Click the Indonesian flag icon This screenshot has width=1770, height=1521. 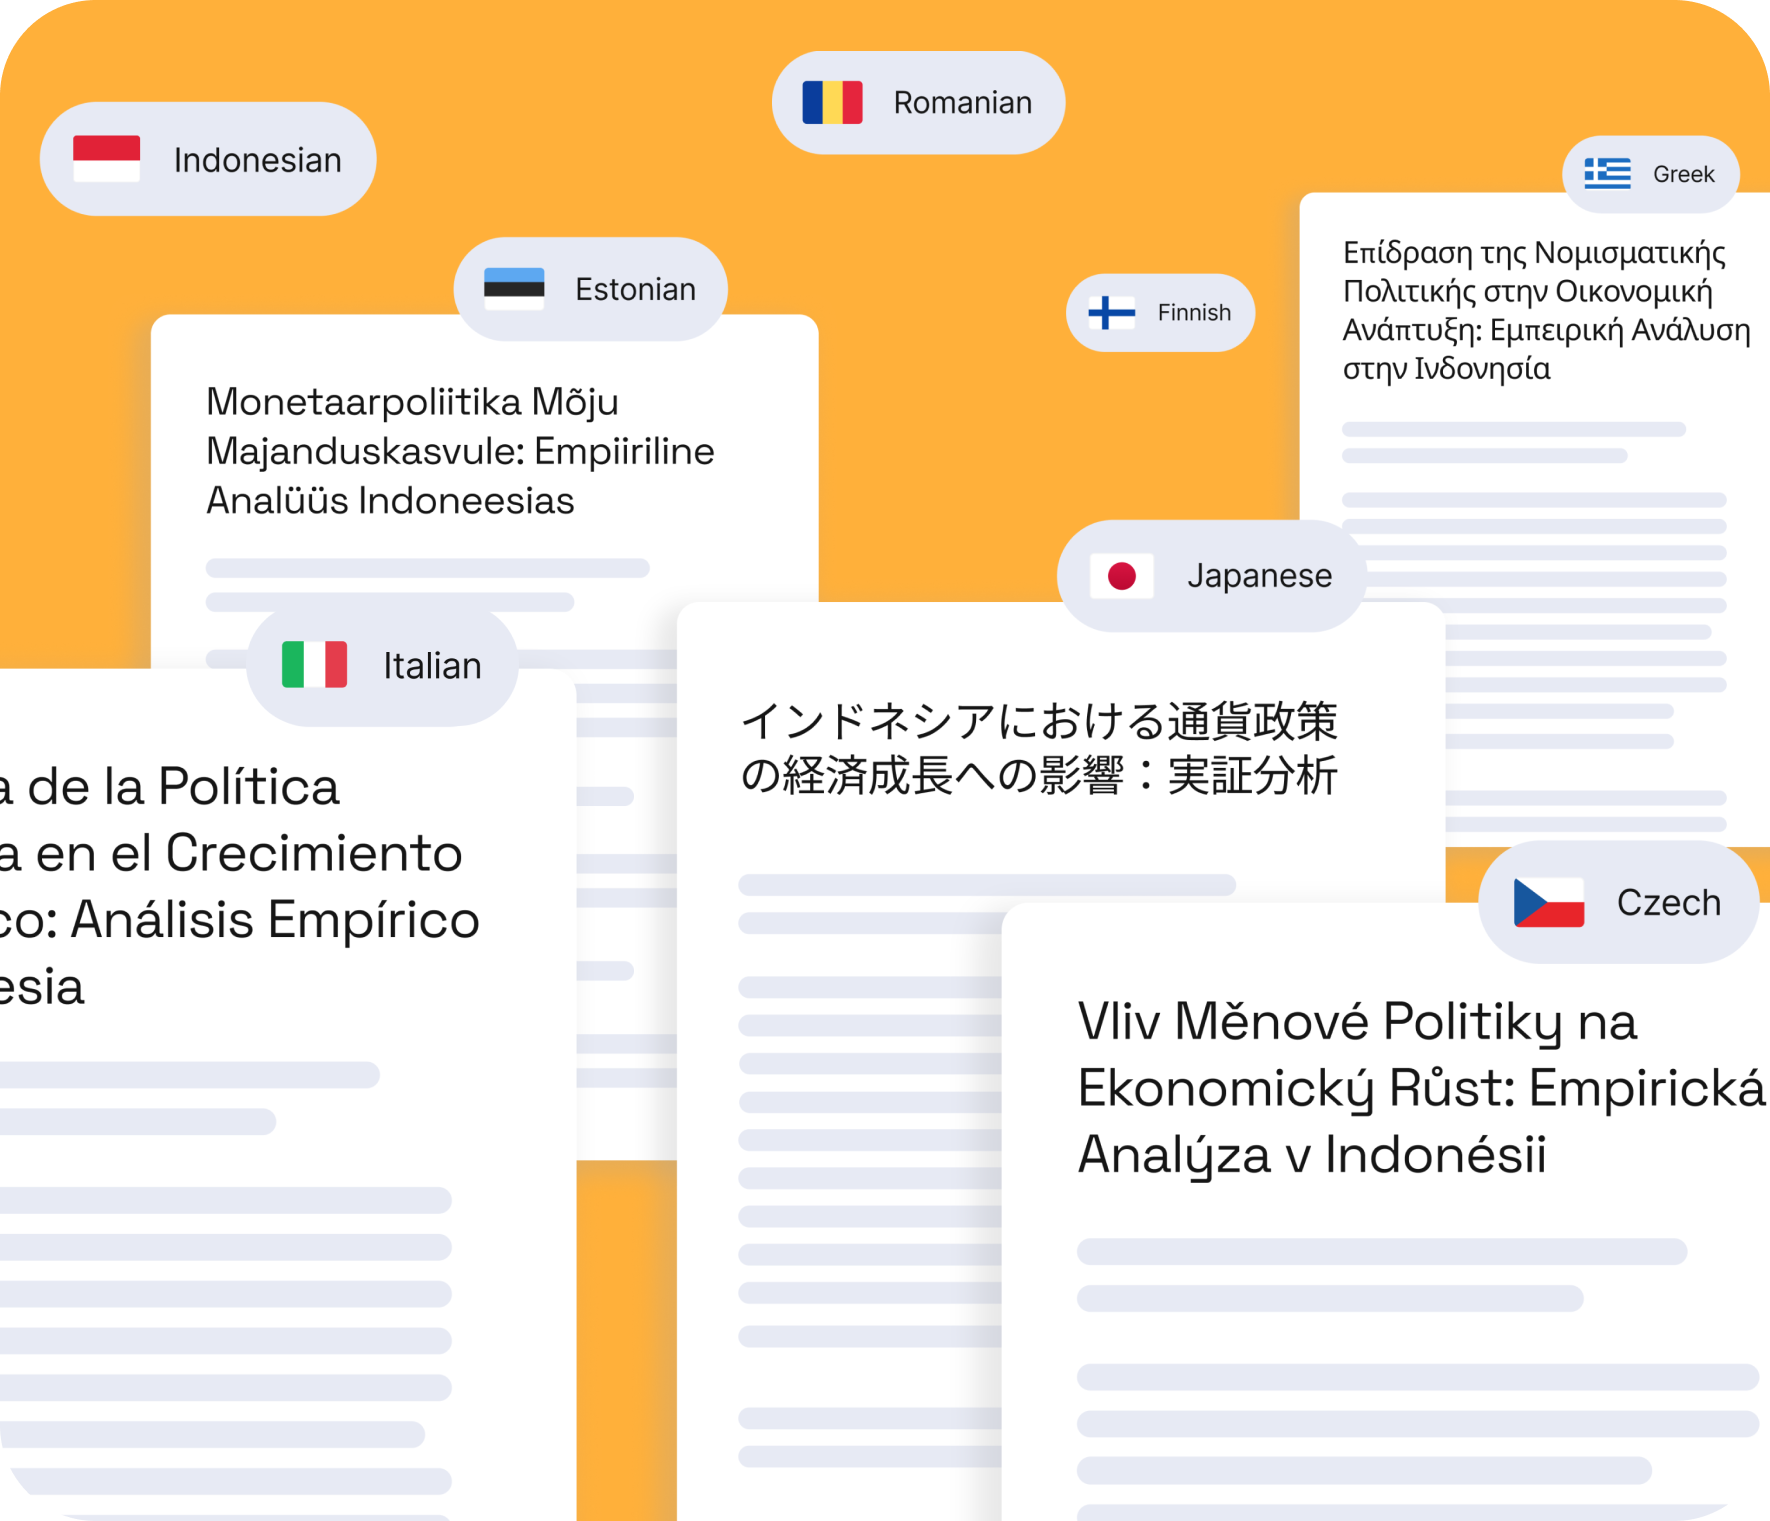click(107, 159)
